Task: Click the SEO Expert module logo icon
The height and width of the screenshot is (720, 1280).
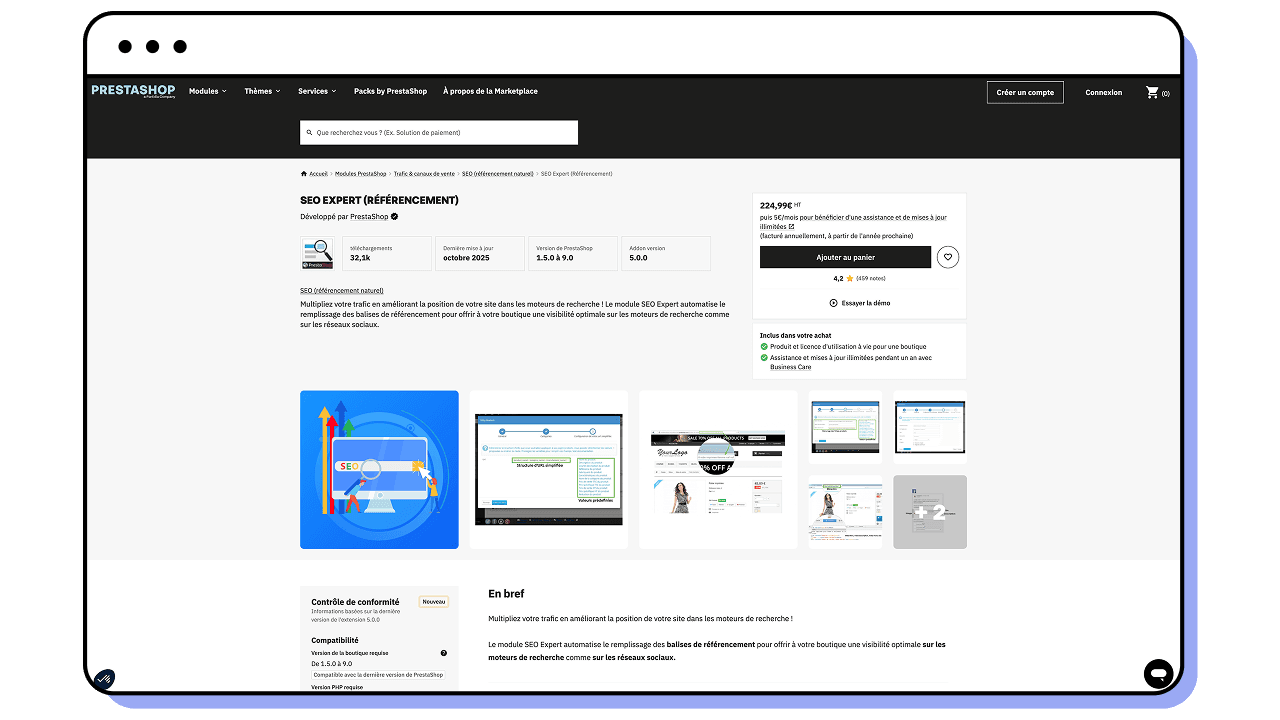Action: pos(318,254)
